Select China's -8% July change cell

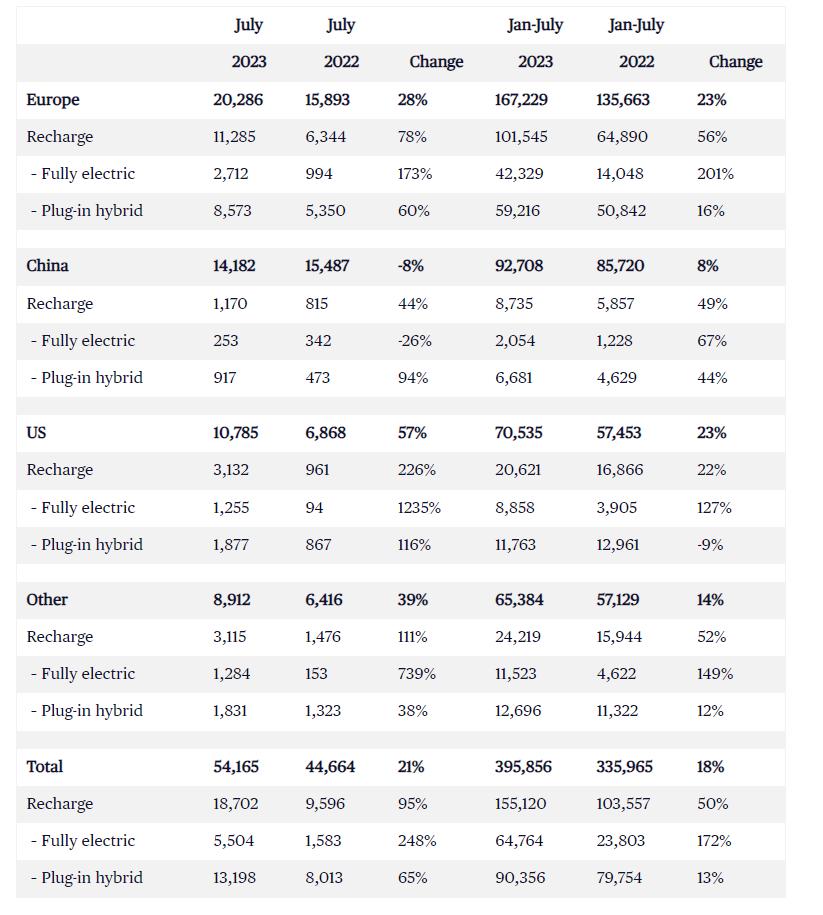pos(411,266)
